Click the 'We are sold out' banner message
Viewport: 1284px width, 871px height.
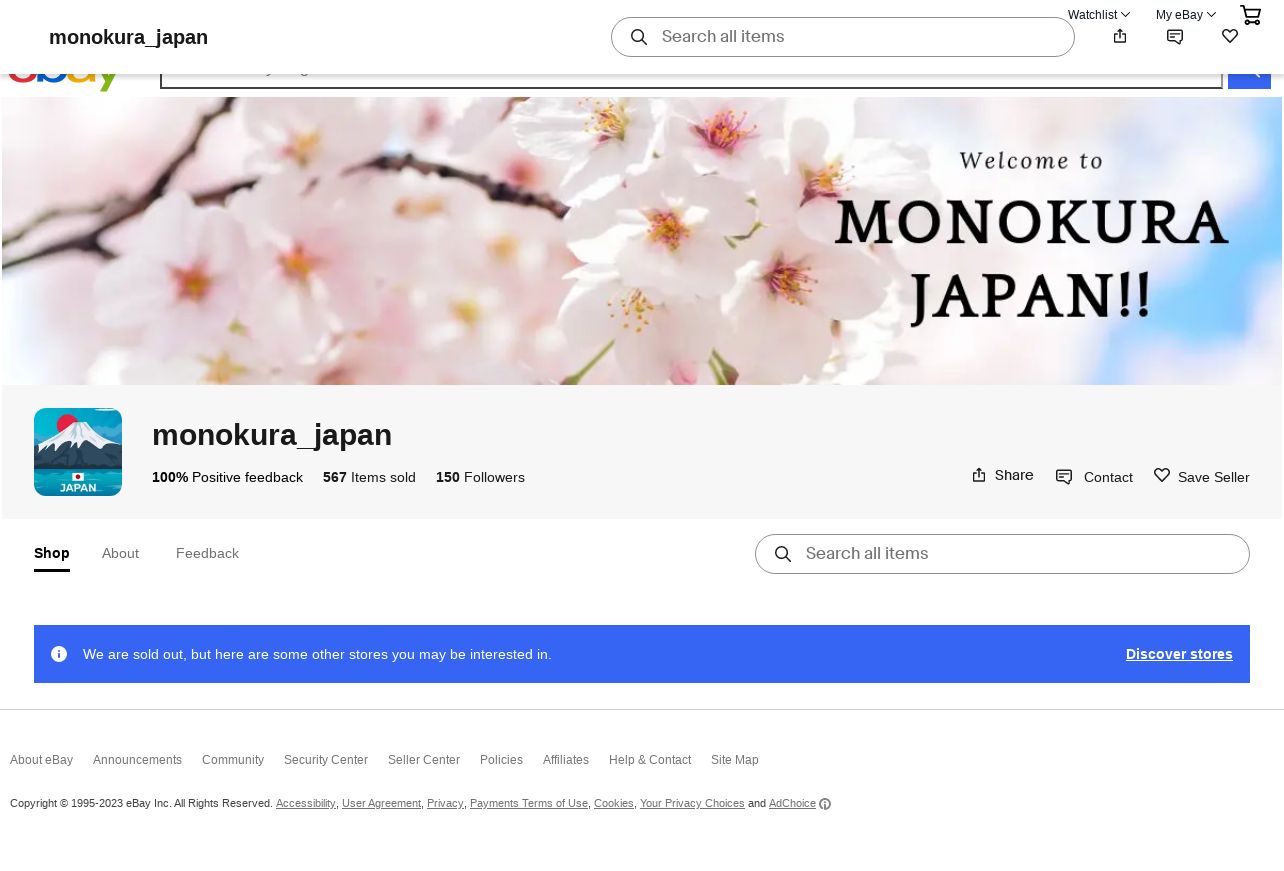317,654
